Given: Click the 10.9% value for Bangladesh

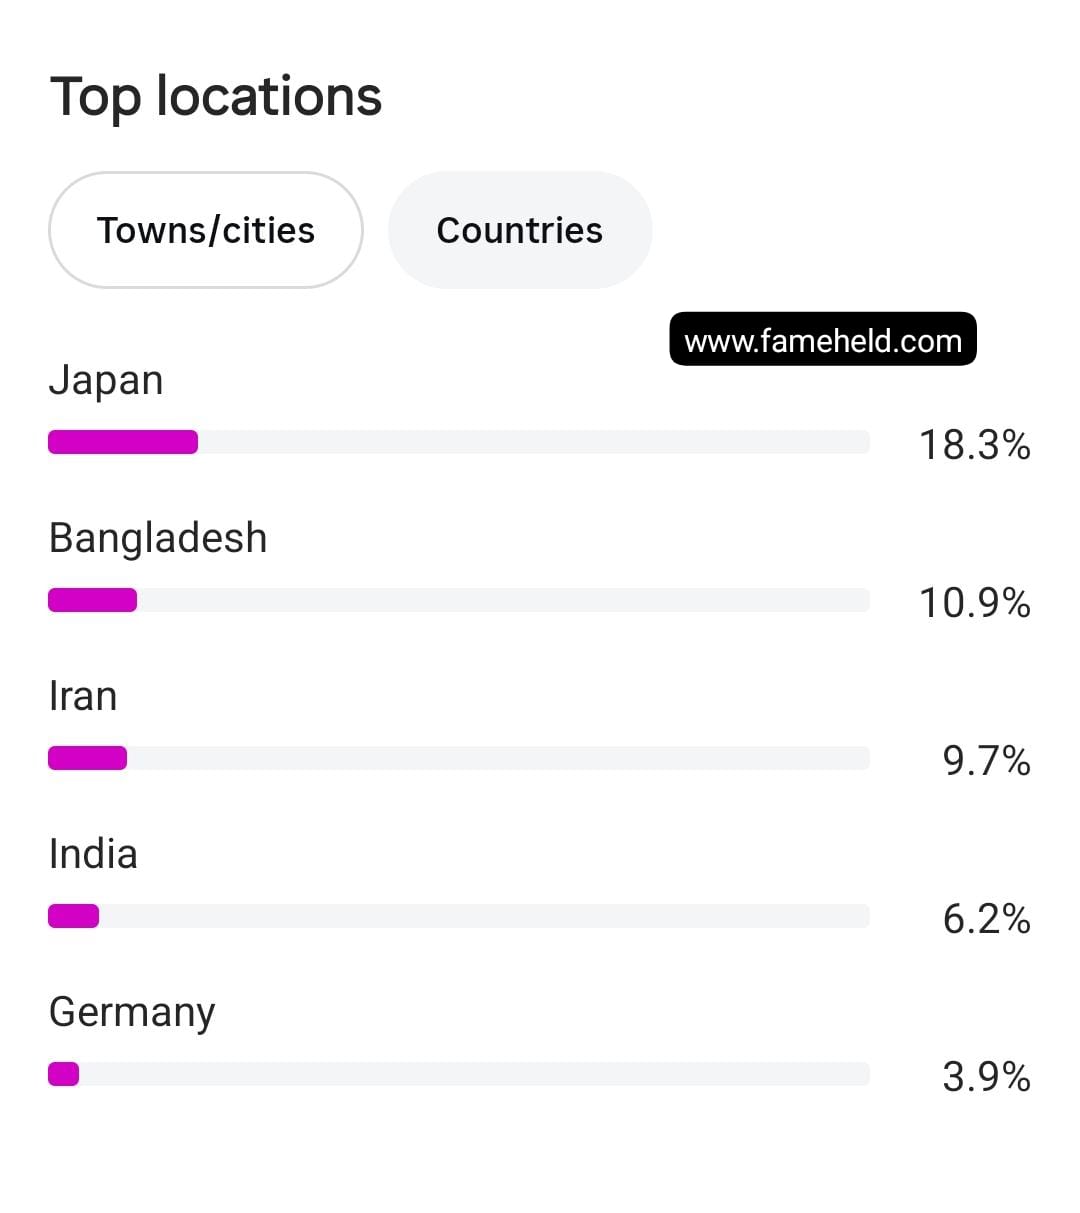Looking at the screenshot, I should [975, 602].
